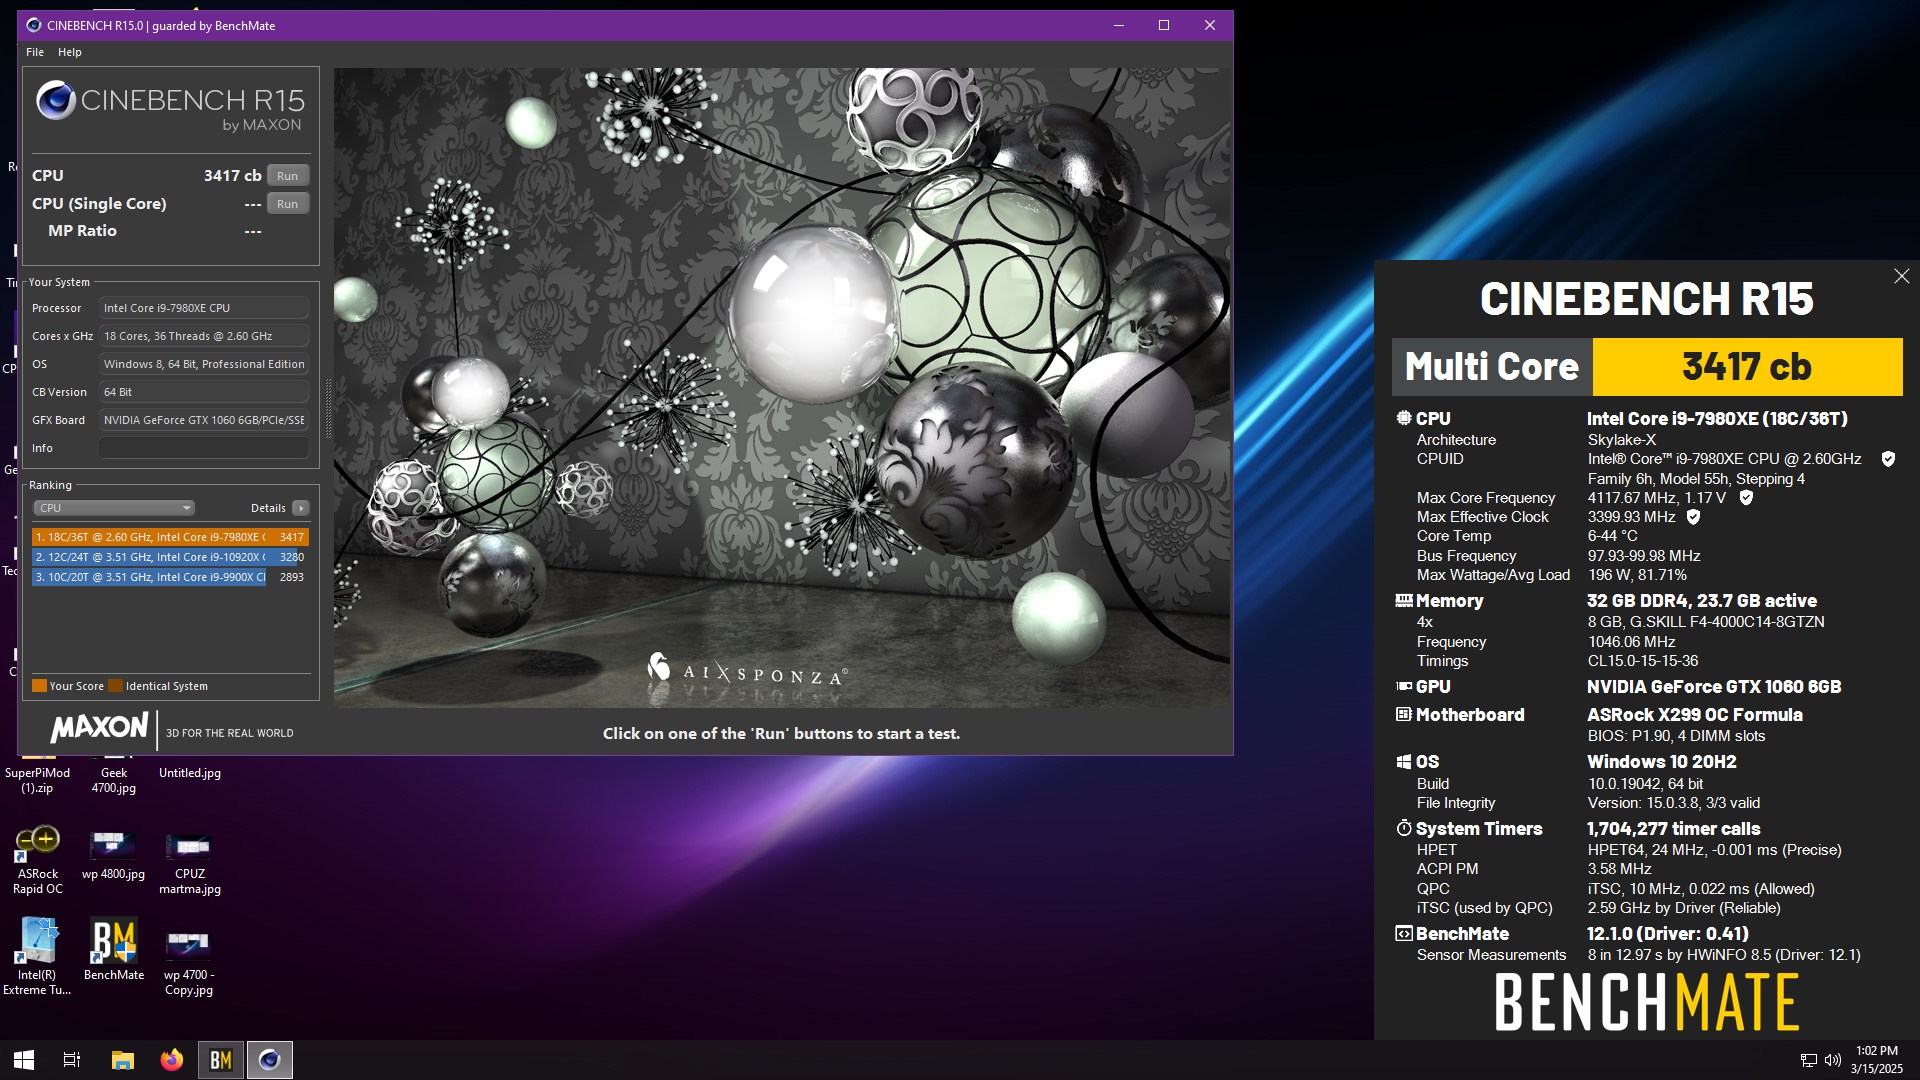This screenshot has height=1080, width=1920.
Task: Click the GPU icon in BenchMate
Action: 1404,686
